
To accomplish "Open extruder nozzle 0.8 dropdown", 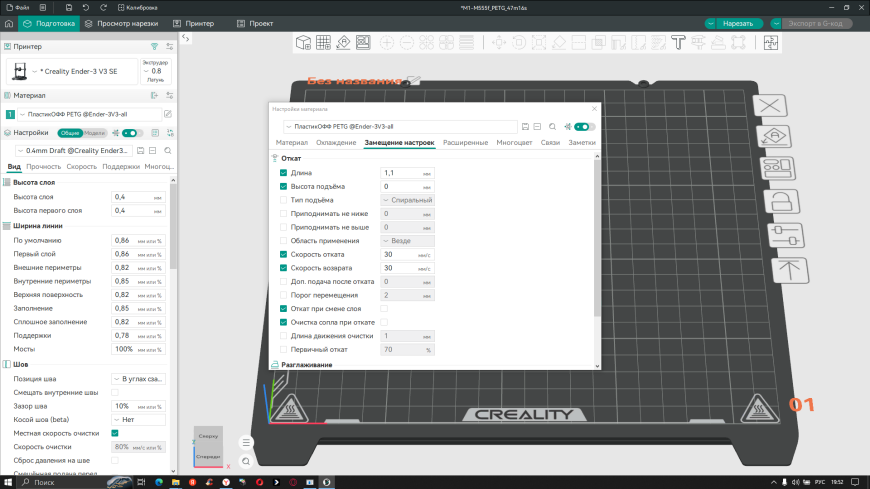I will [x=155, y=71].
